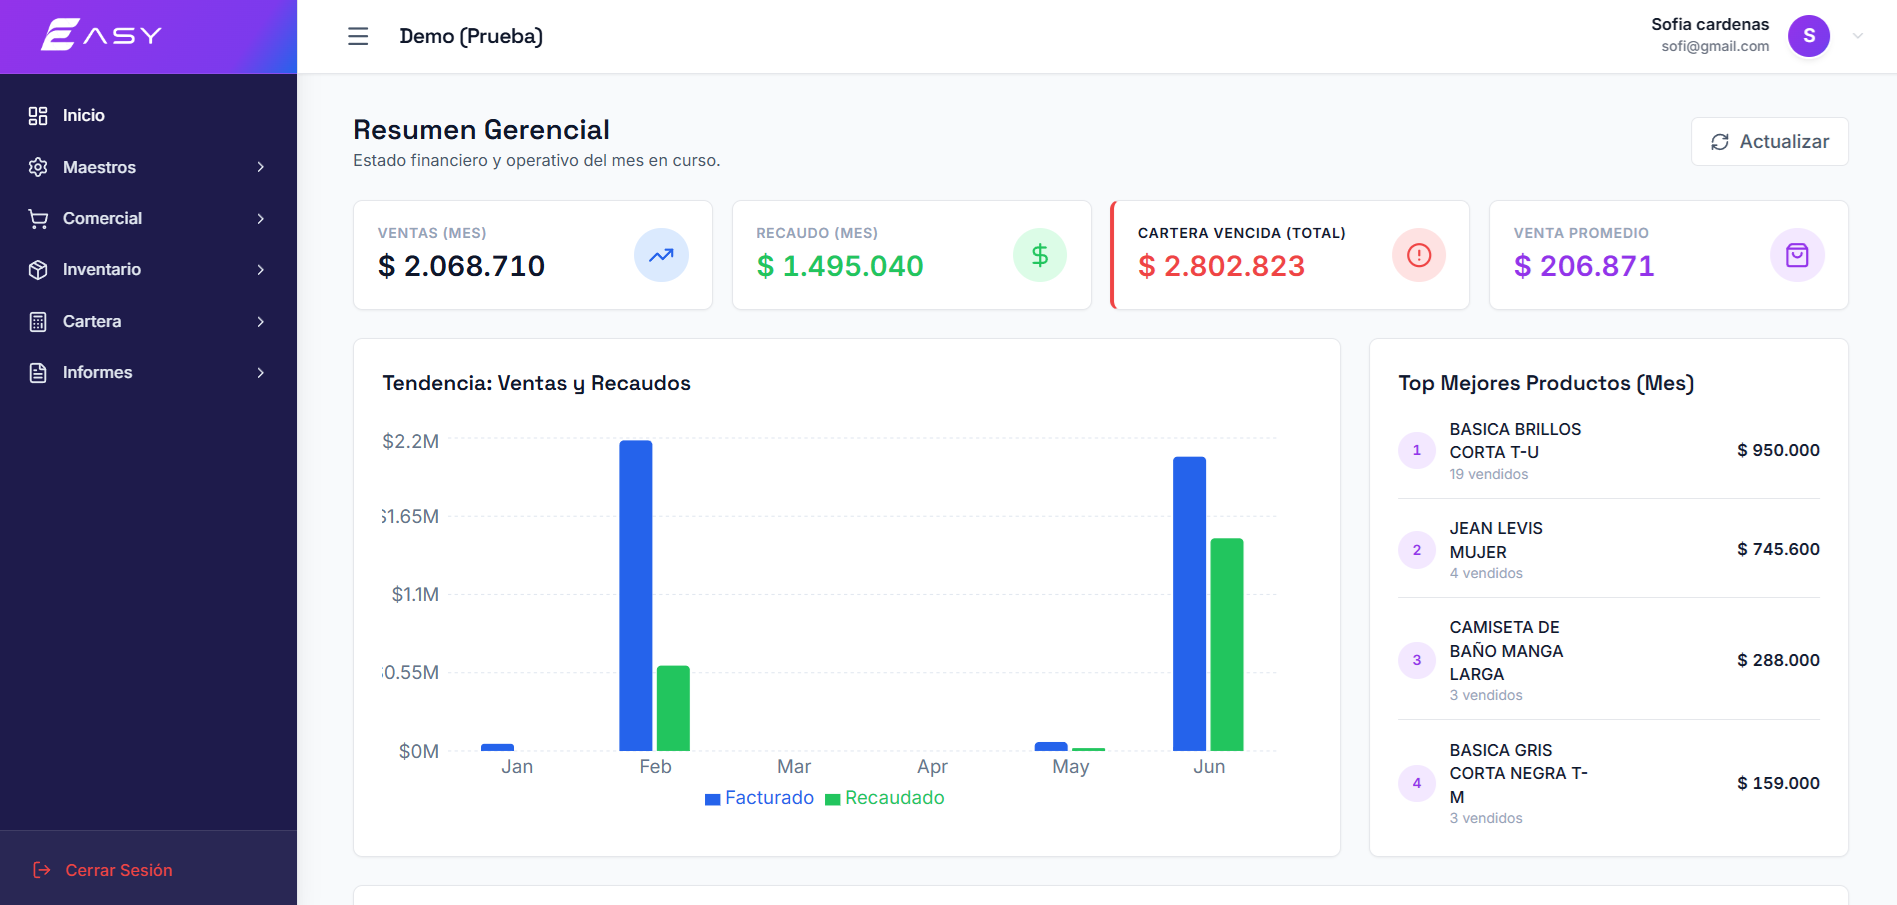The height and width of the screenshot is (905, 1897).
Task: Expand the Informes submenu chevron
Action: [261, 373]
